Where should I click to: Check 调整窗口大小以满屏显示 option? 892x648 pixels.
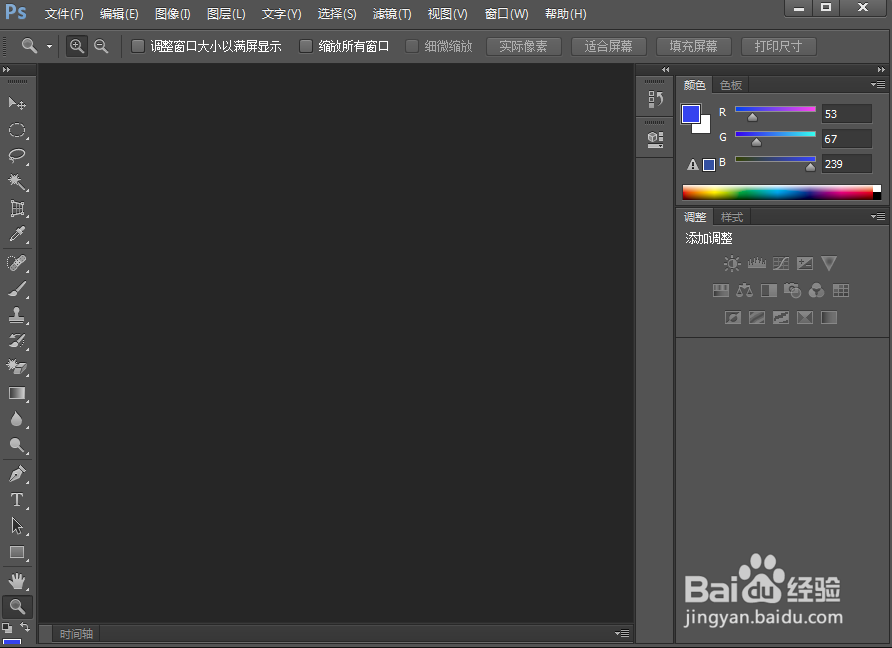click(138, 46)
